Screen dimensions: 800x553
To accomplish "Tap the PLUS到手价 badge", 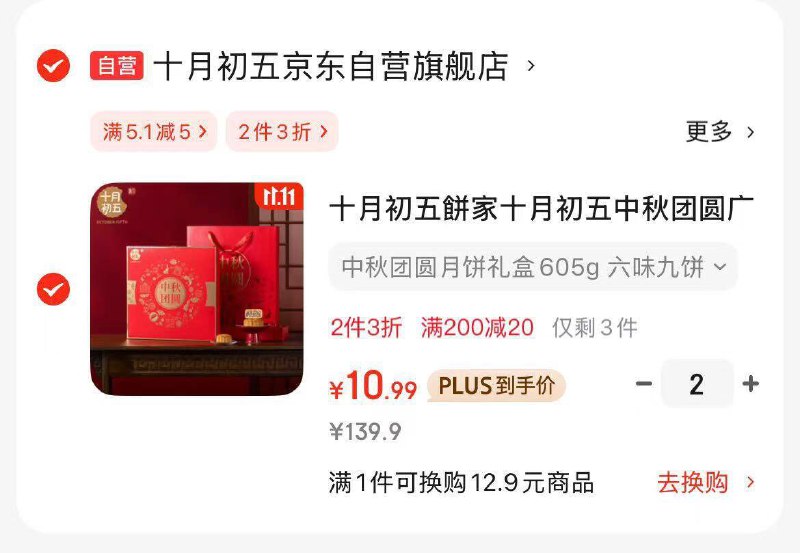I will coord(496,386).
